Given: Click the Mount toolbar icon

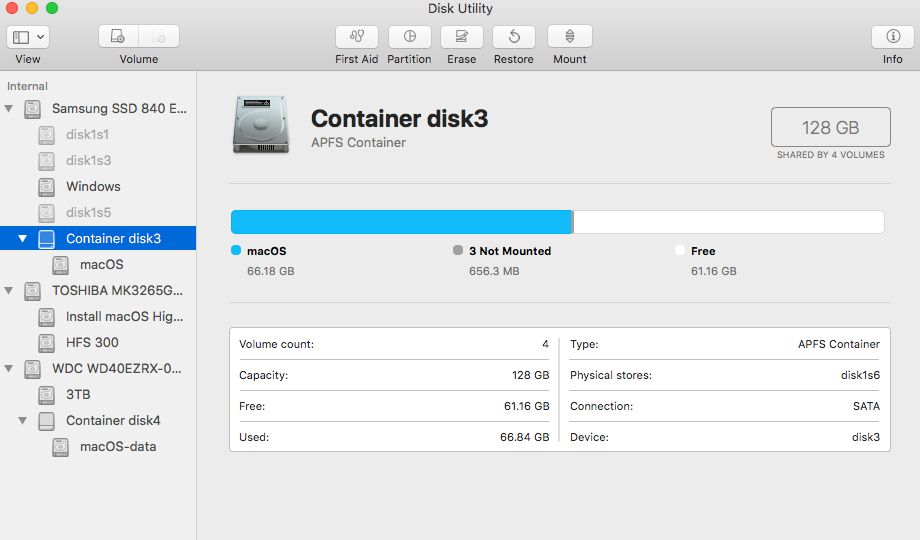Looking at the screenshot, I should click(570, 36).
